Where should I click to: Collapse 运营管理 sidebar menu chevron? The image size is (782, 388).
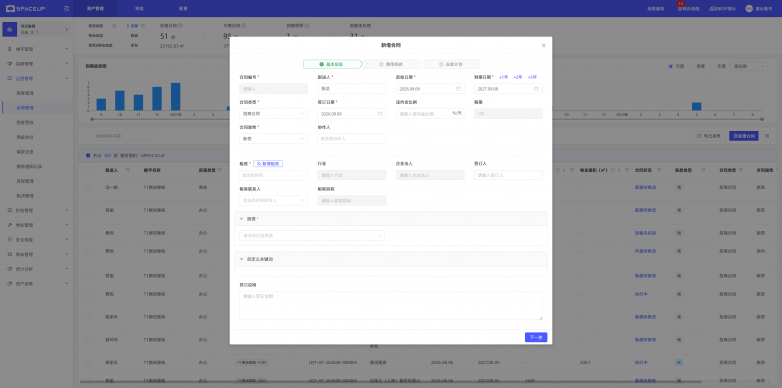(67, 78)
